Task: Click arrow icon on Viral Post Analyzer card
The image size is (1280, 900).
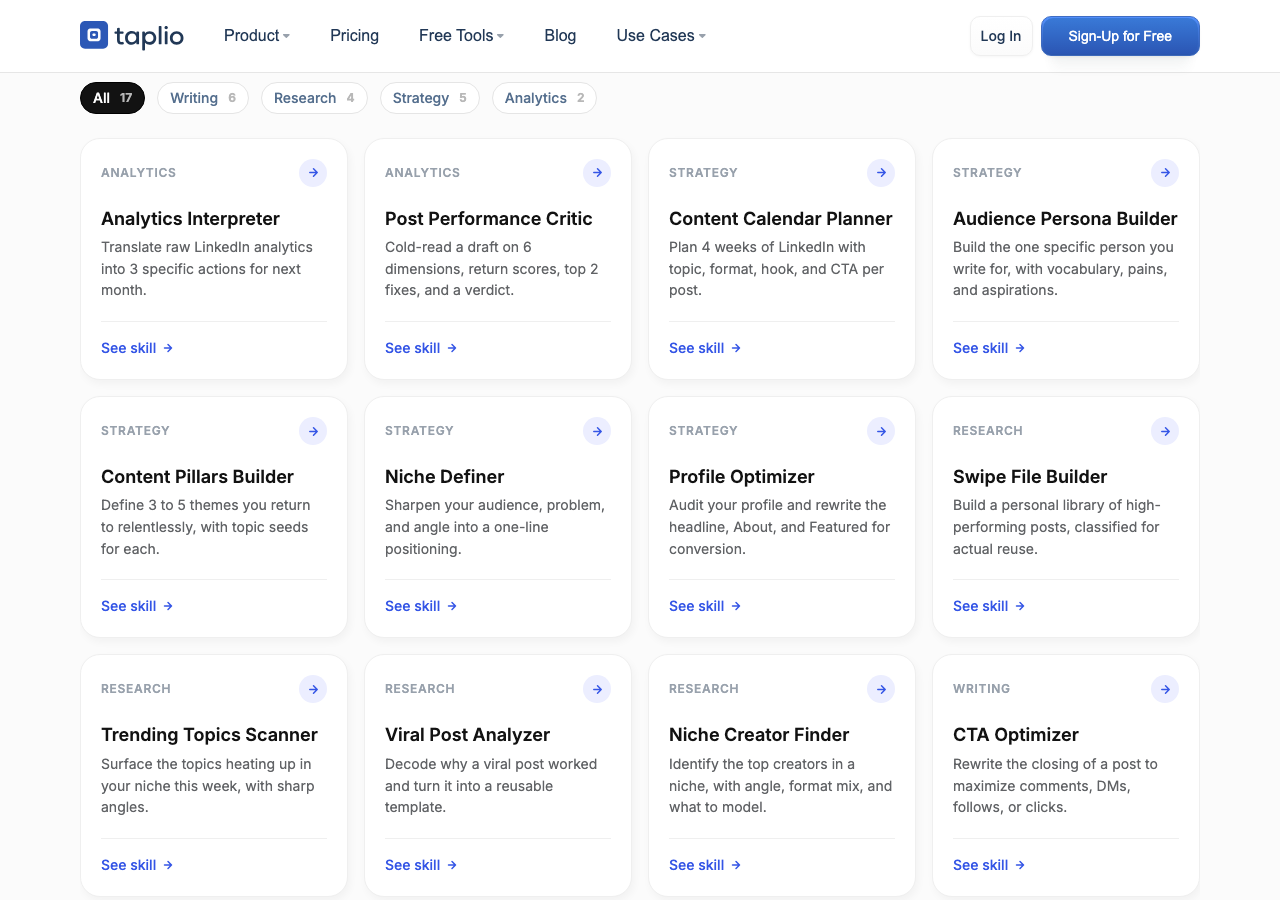Action: pos(597,689)
